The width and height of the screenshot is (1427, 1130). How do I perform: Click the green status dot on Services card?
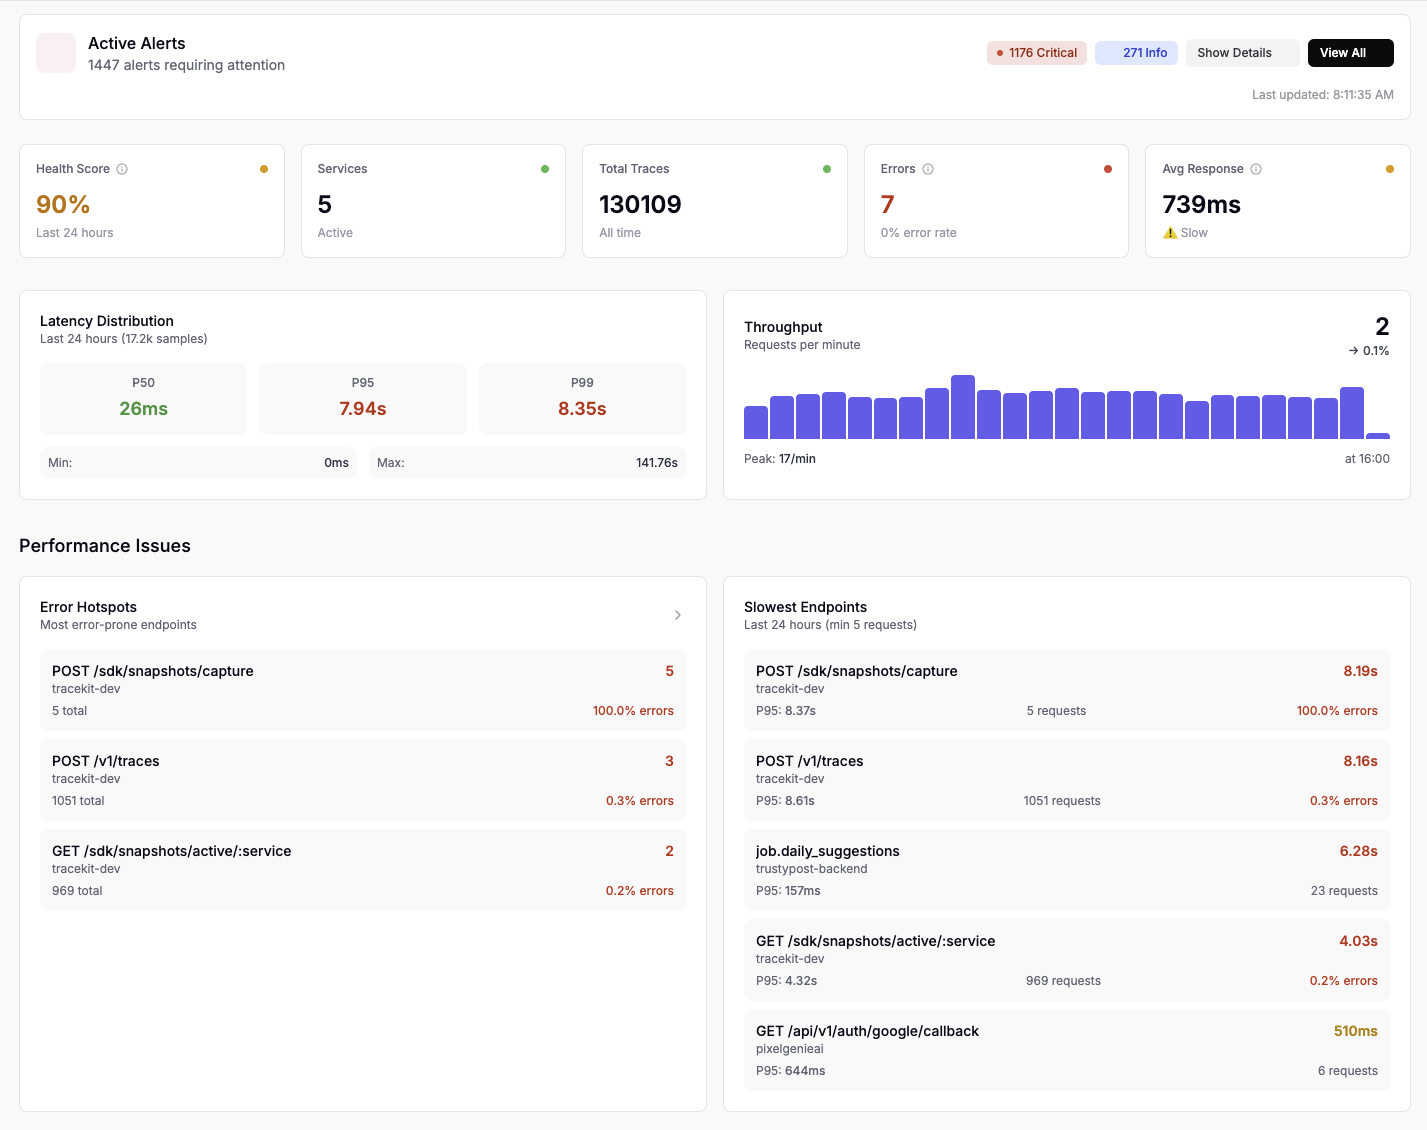tap(545, 169)
